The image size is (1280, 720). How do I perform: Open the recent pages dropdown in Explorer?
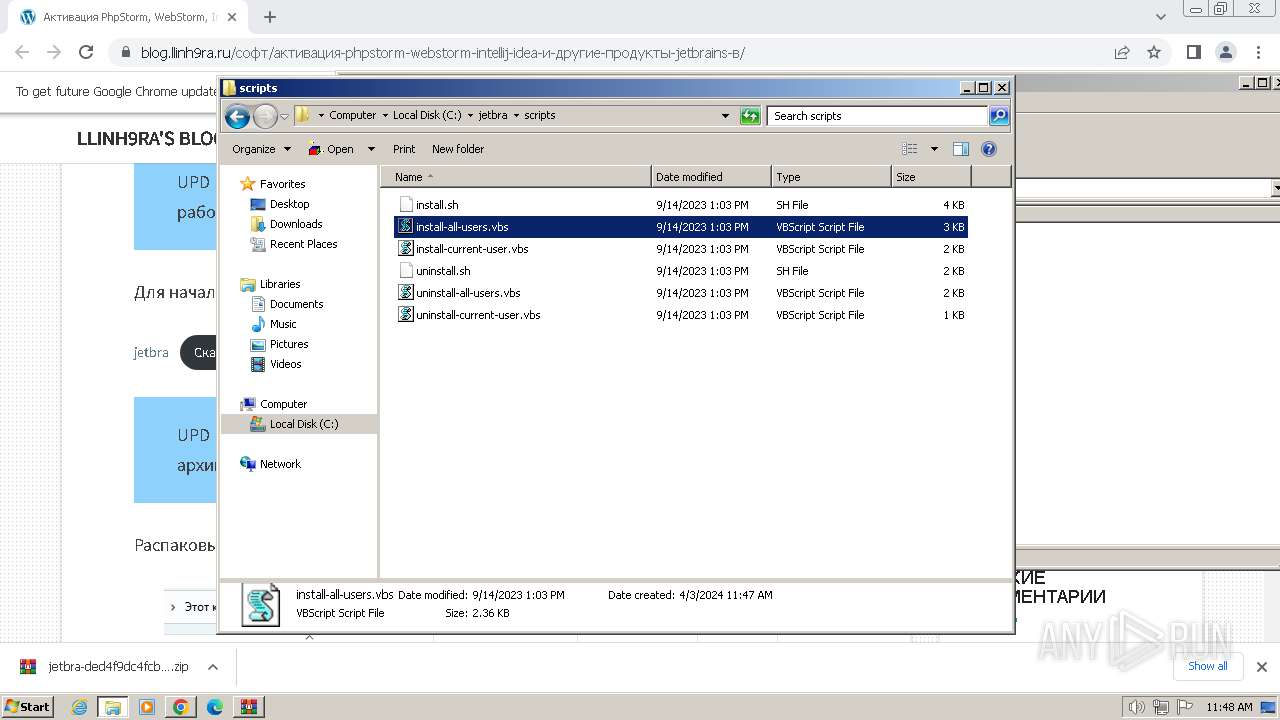[x=284, y=116]
